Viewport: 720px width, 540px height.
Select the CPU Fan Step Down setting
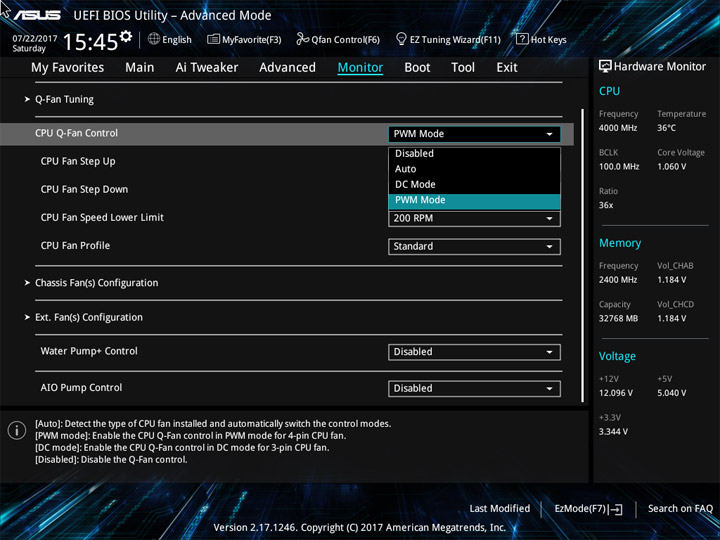point(84,190)
